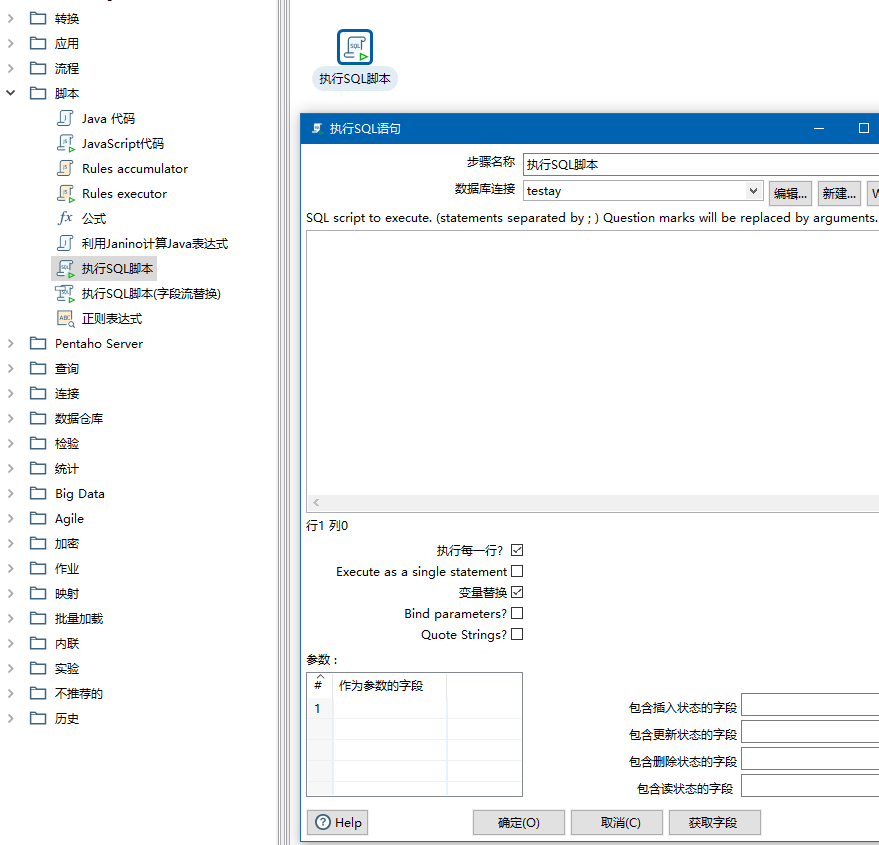879x845 pixels.
Task: Expand the 统计 category
Action: pos(11,468)
